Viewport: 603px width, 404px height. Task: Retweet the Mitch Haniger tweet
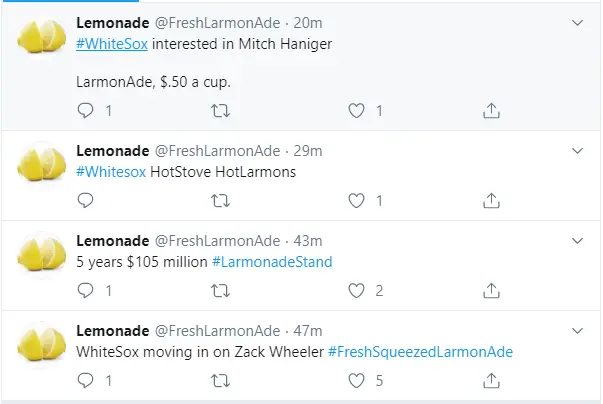pos(220,110)
